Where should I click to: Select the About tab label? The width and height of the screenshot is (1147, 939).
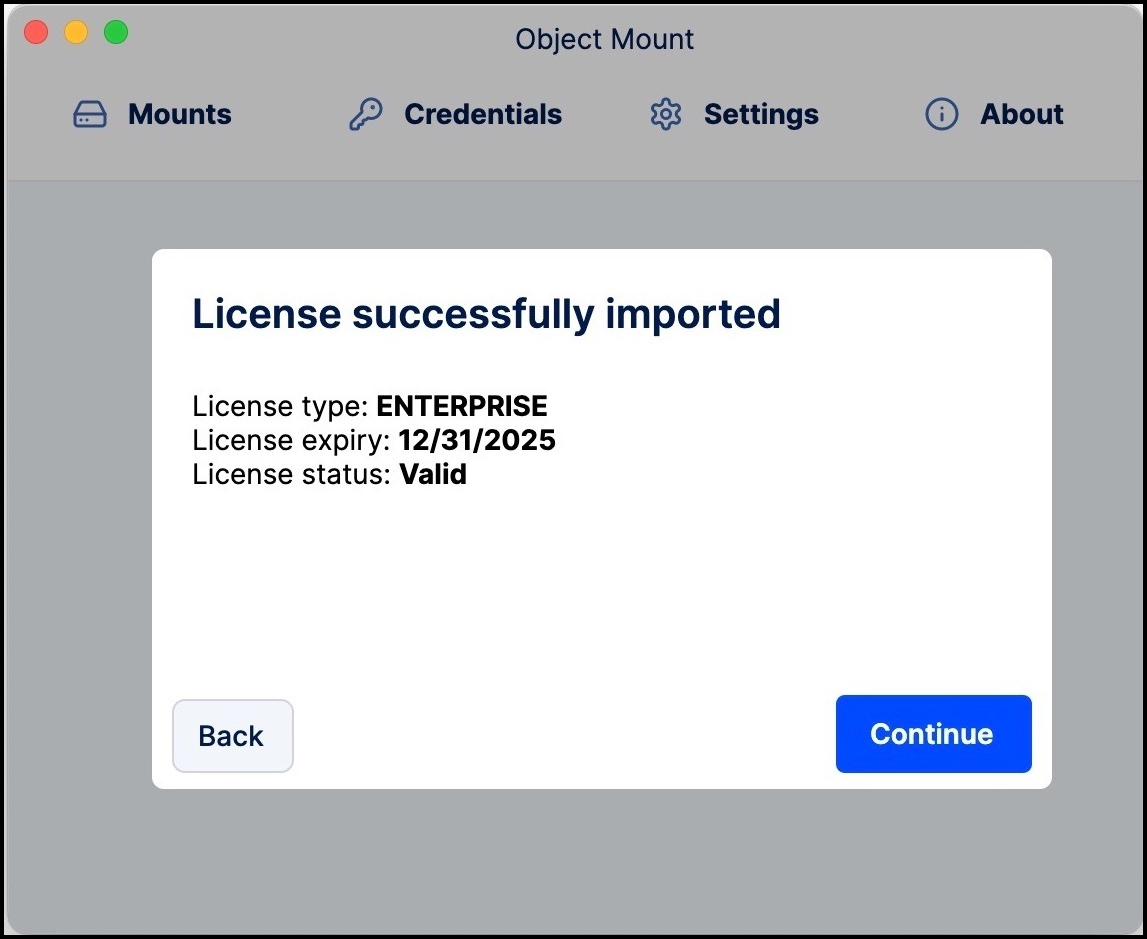click(x=1022, y=115)
